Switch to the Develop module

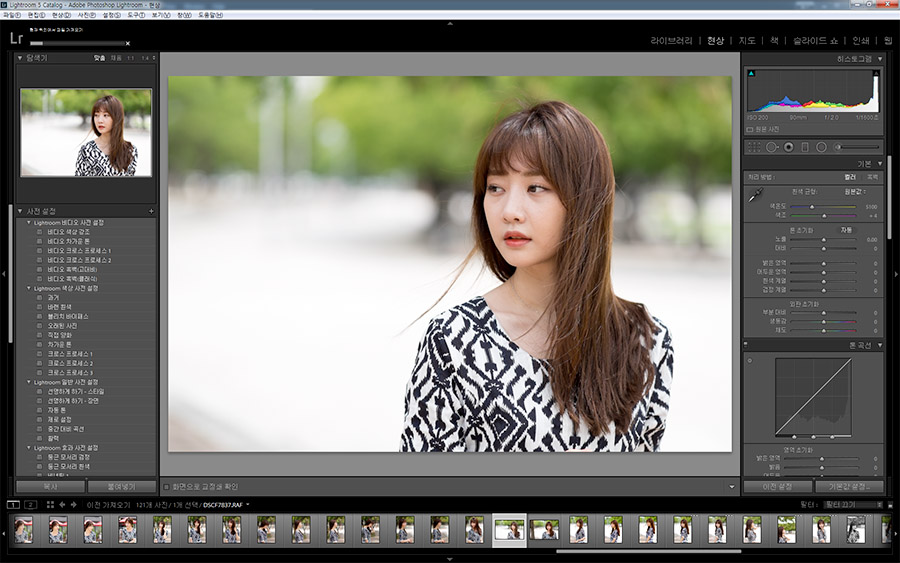pos(715,41)
